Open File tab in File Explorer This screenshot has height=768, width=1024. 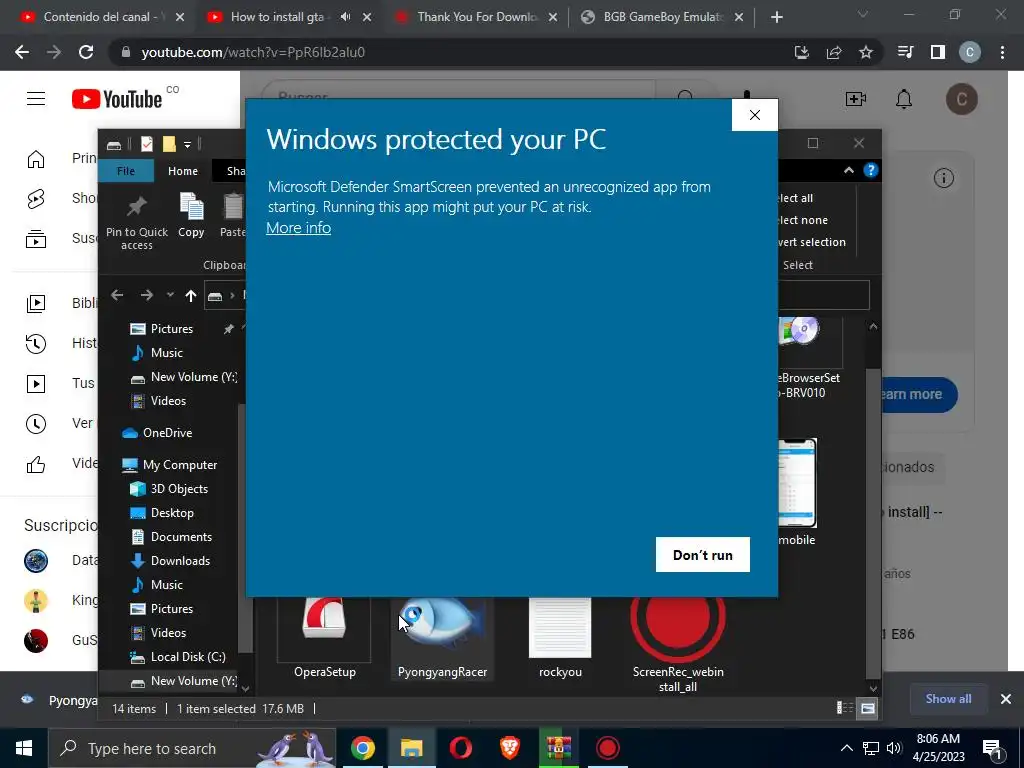point(126,171)
